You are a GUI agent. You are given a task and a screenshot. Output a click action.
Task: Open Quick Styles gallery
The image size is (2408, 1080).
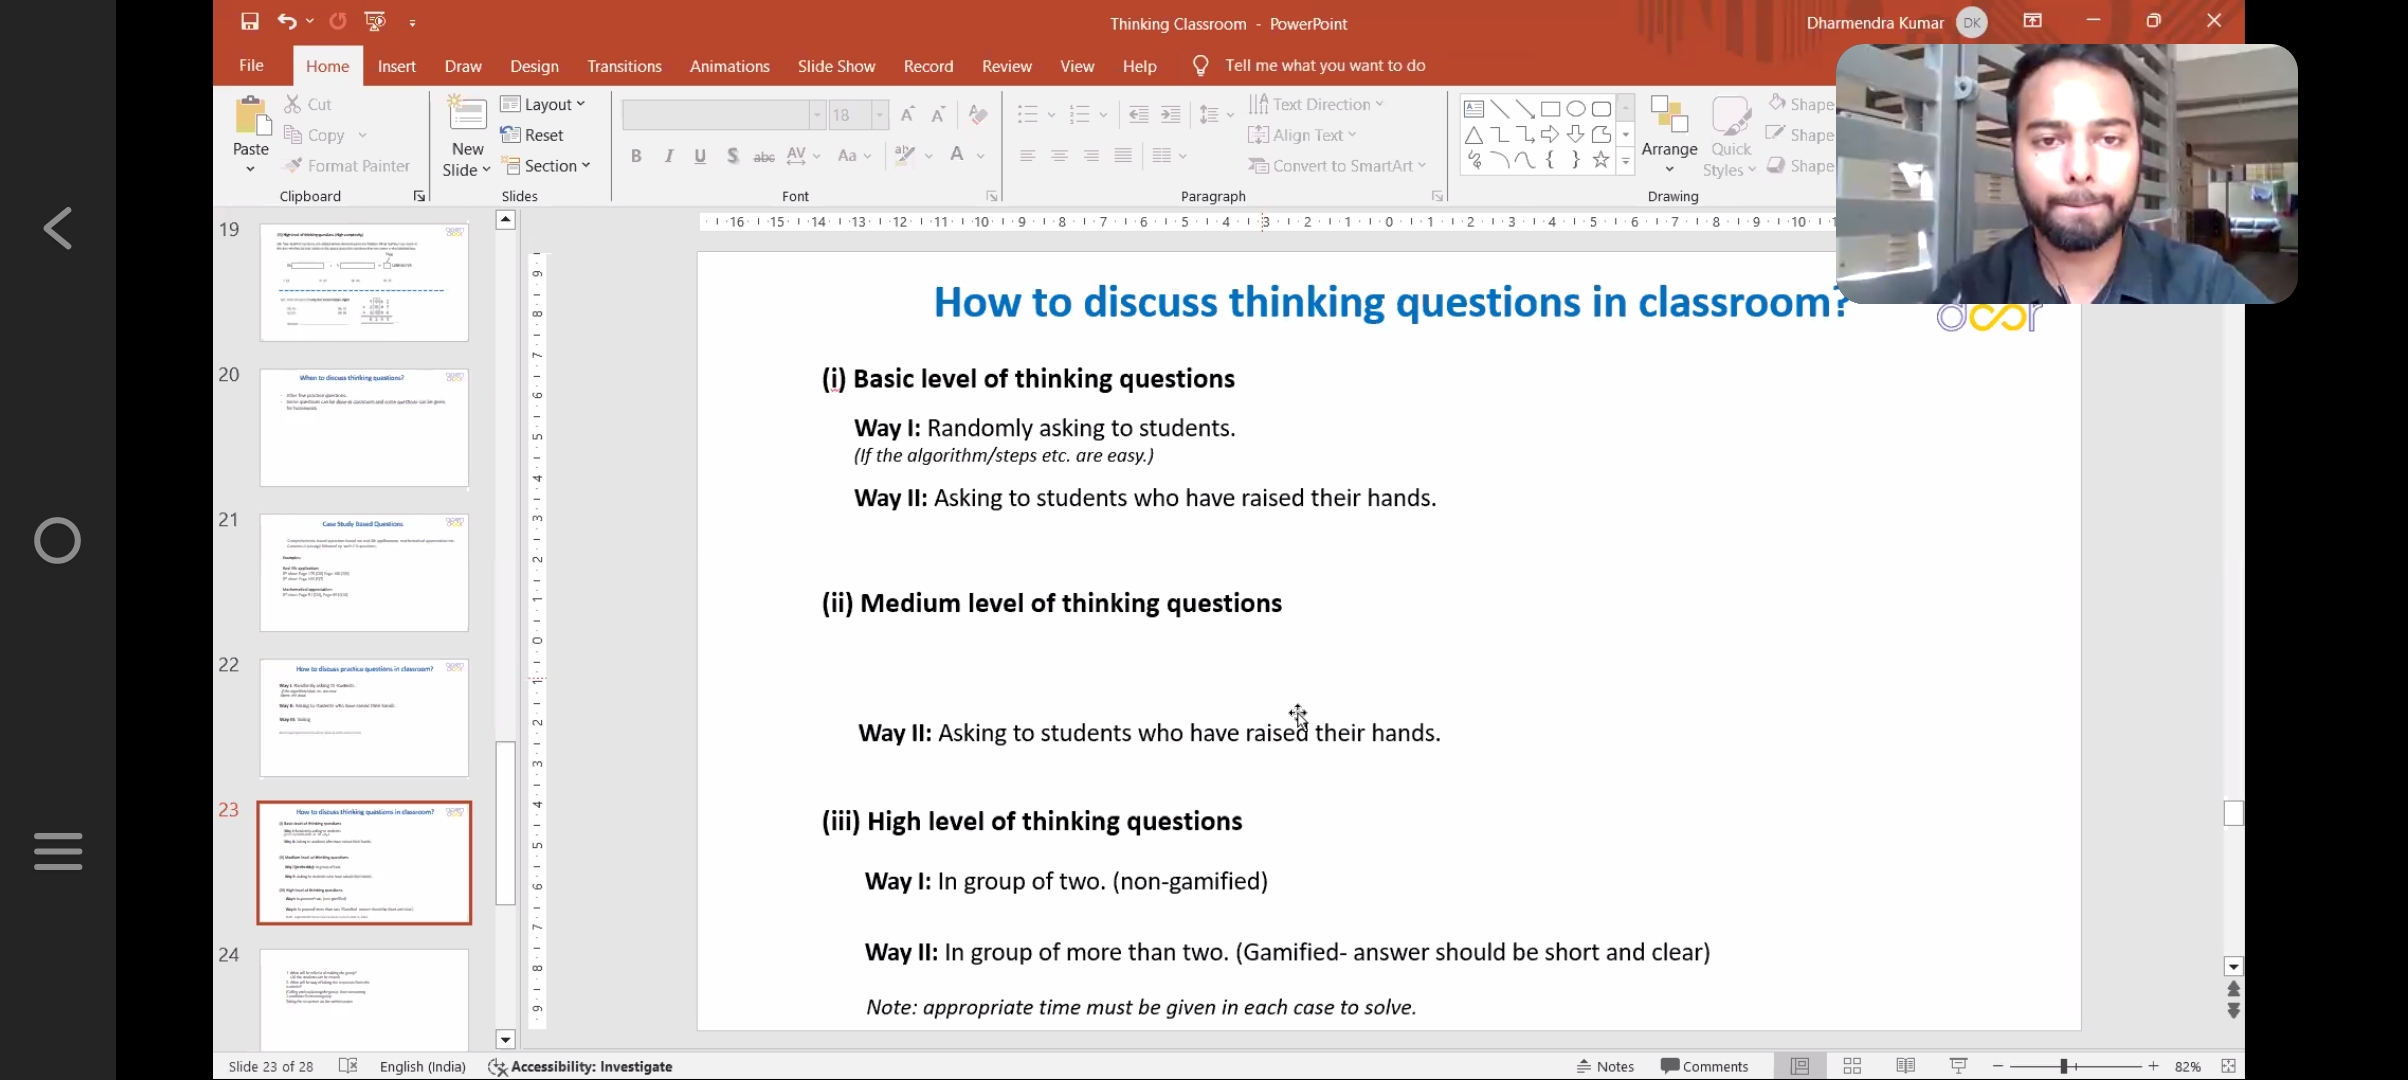1730,136
